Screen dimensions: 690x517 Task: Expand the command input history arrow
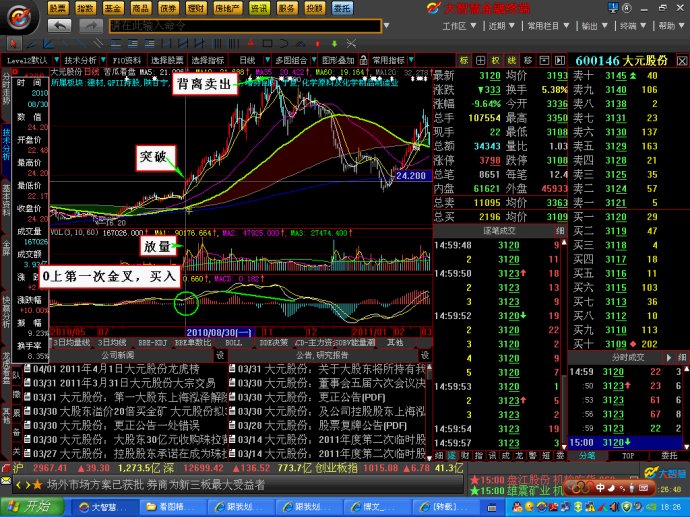pyautogui.click(x=386, y=26)
